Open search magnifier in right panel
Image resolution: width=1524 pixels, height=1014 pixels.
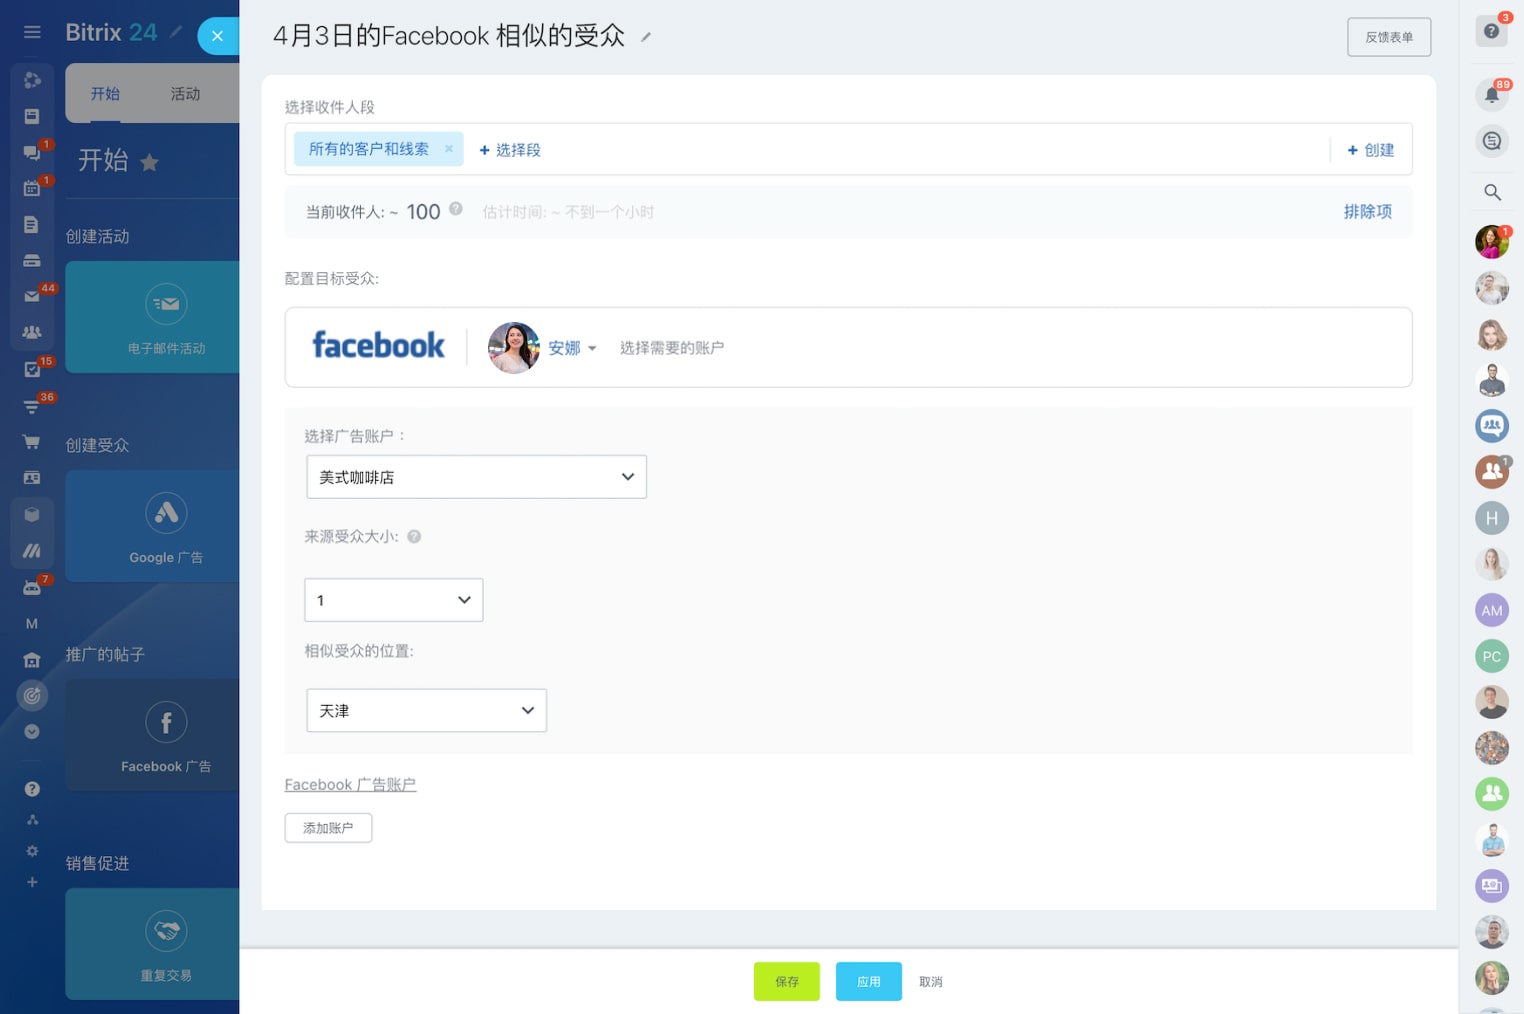1492,192
